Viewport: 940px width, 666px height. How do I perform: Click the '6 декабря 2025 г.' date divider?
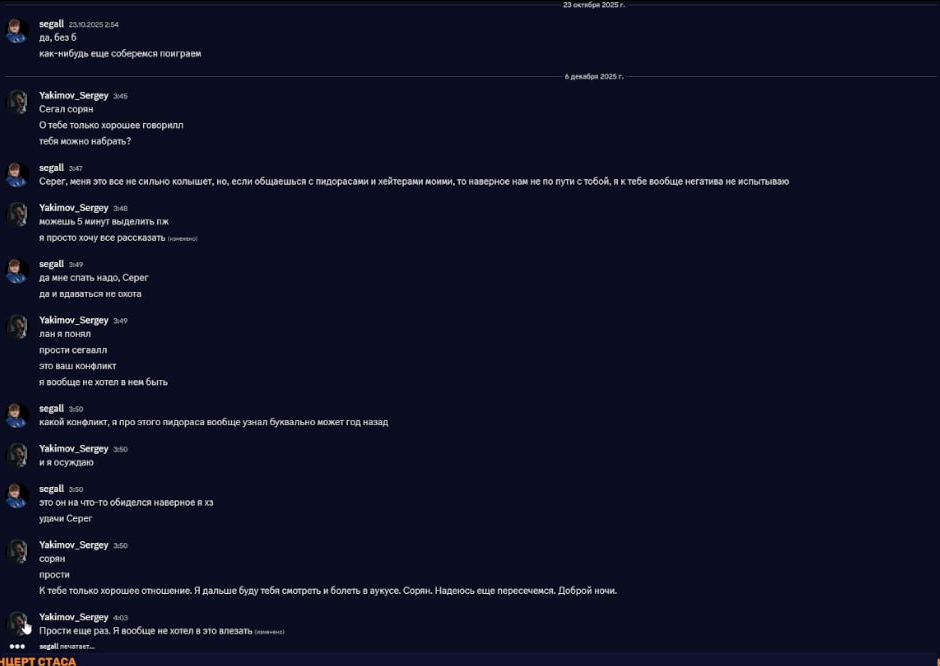point(594,76)
